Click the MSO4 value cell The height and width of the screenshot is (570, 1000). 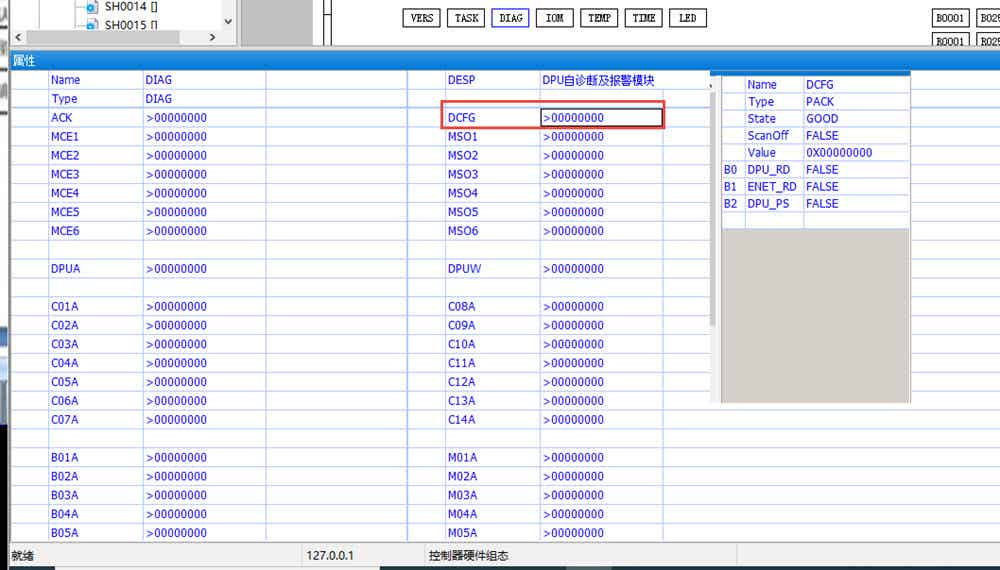pyautogui.click(x=601, y=193)
